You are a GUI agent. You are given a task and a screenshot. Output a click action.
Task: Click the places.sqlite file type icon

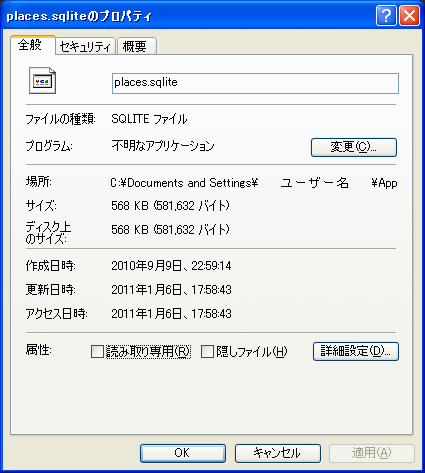[42, 81]
